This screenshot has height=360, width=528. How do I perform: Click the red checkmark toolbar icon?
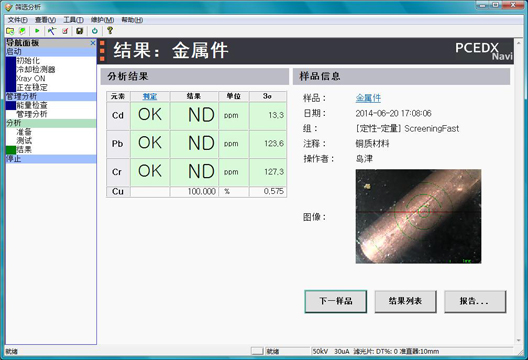click(x=65, y=31)
